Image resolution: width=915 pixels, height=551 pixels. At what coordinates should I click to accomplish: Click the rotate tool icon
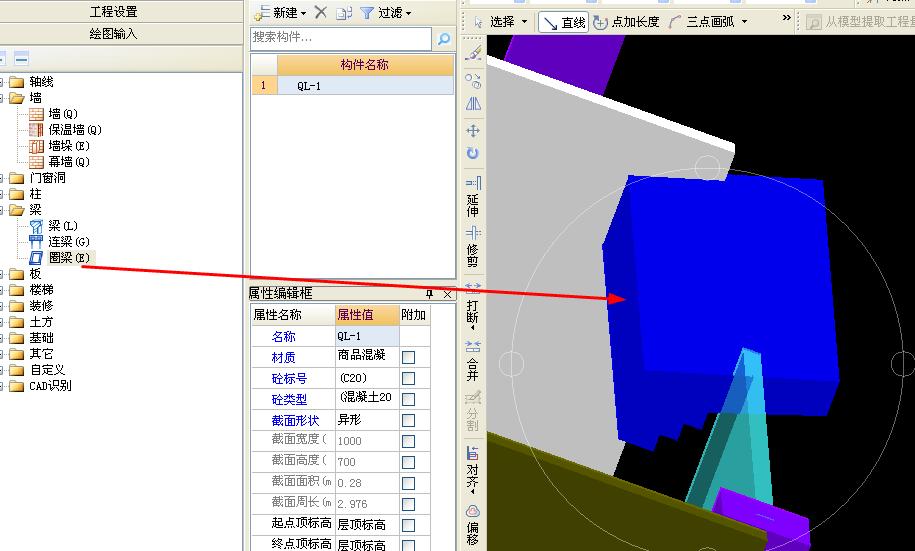pyautogui.click(x=473, y=153)
